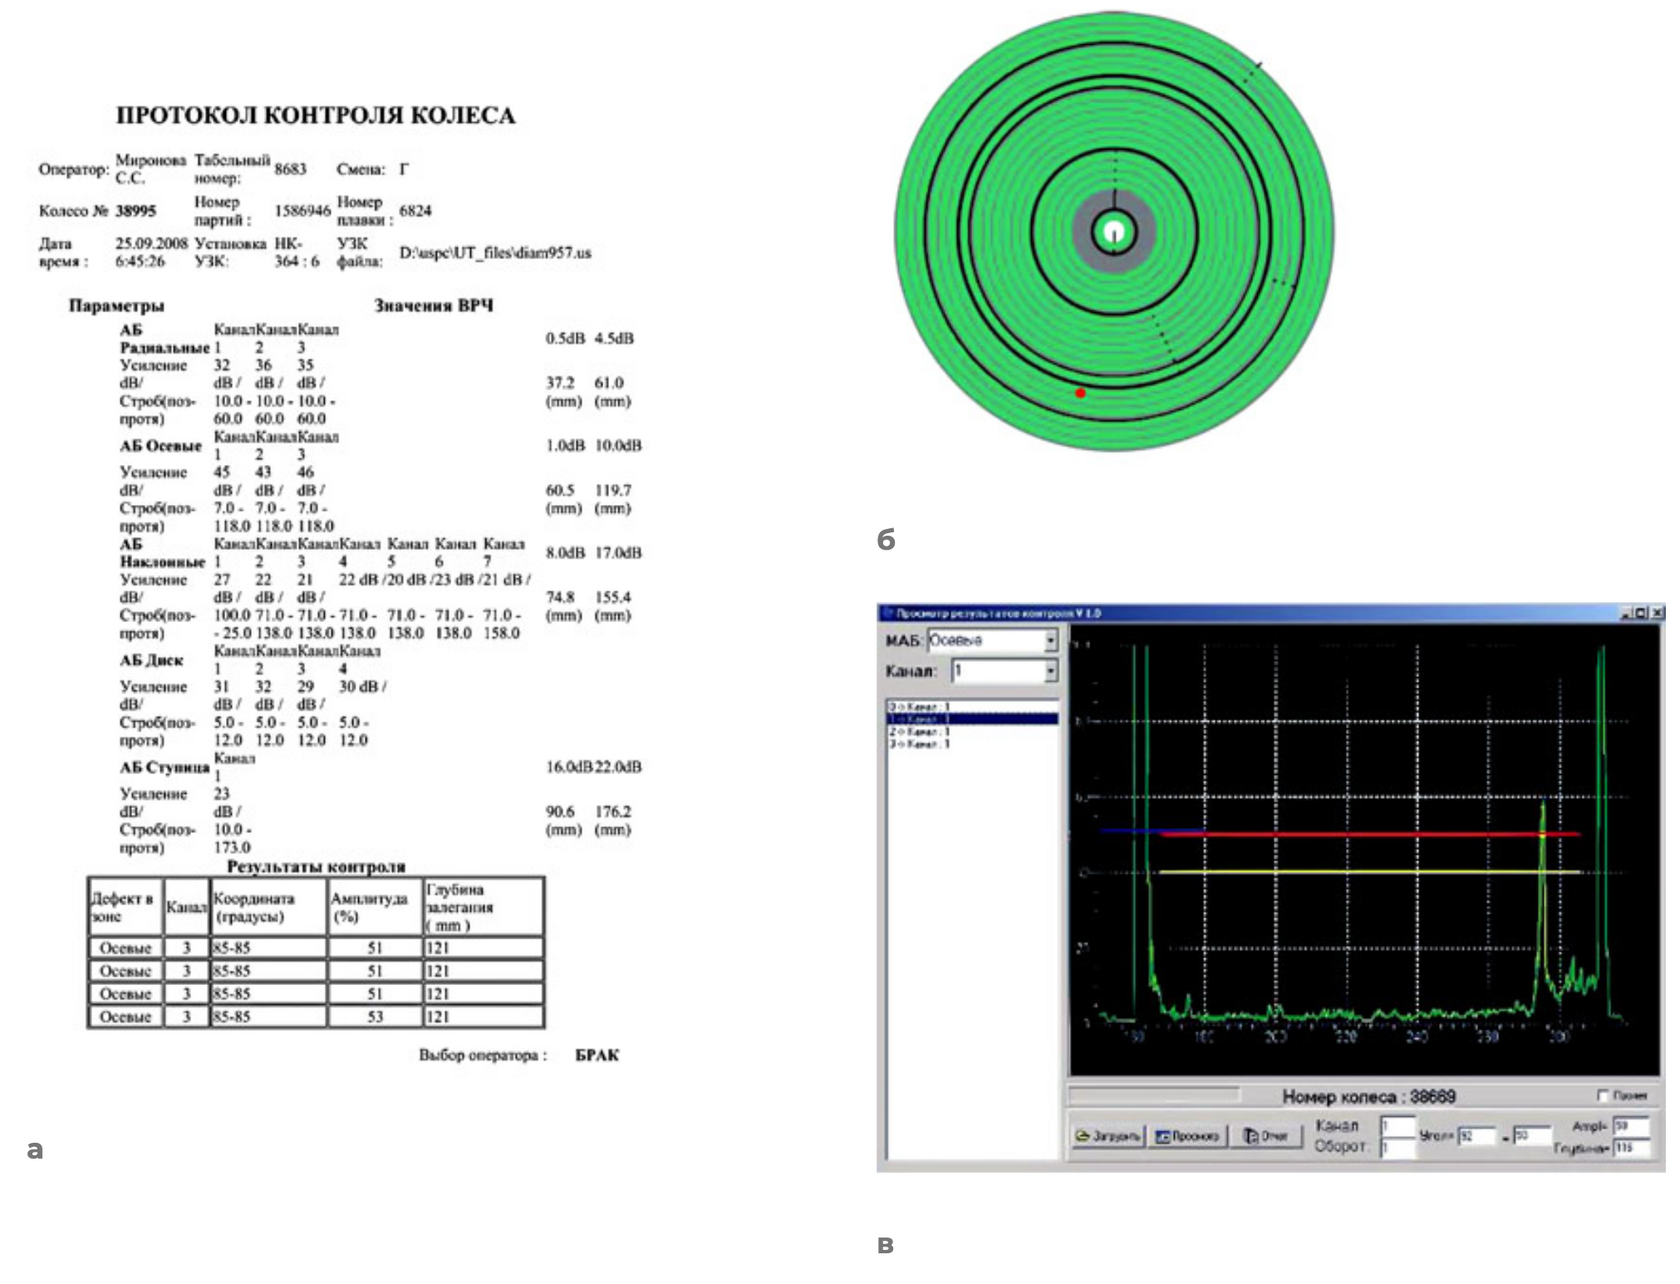Maximize the results viewer window
1680x1284 pixels.
[x=1642, y=612]
